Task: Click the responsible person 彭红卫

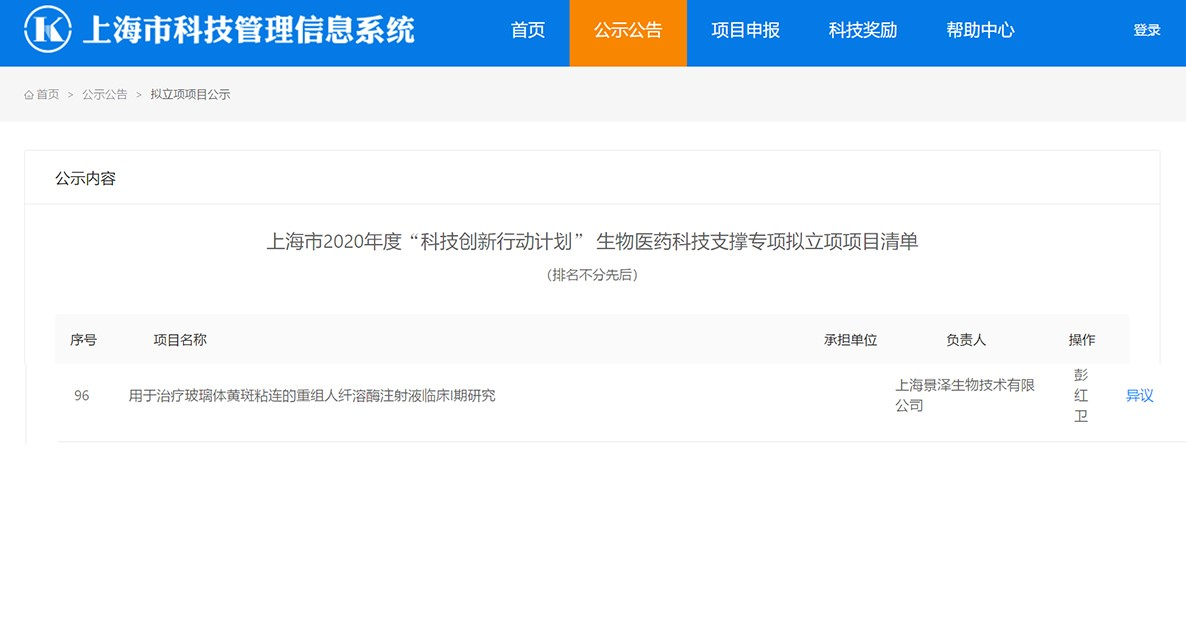Action: pyautogui.click(x=1081, y=396)
